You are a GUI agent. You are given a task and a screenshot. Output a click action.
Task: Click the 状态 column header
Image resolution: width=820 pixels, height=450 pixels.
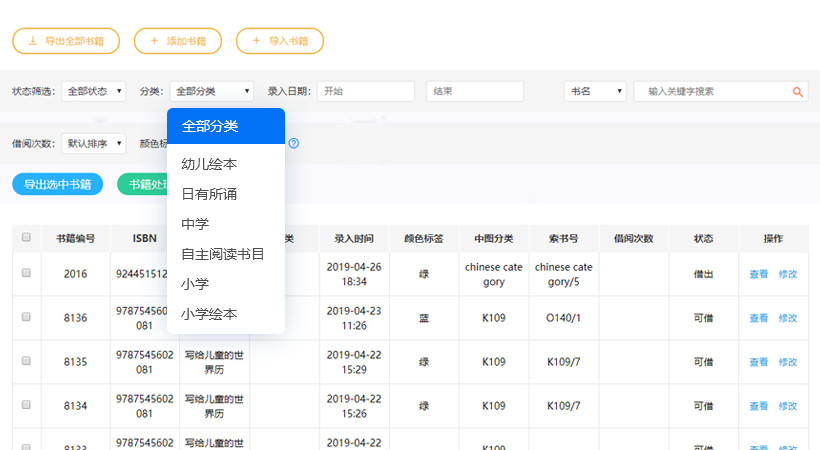(703, 239)
